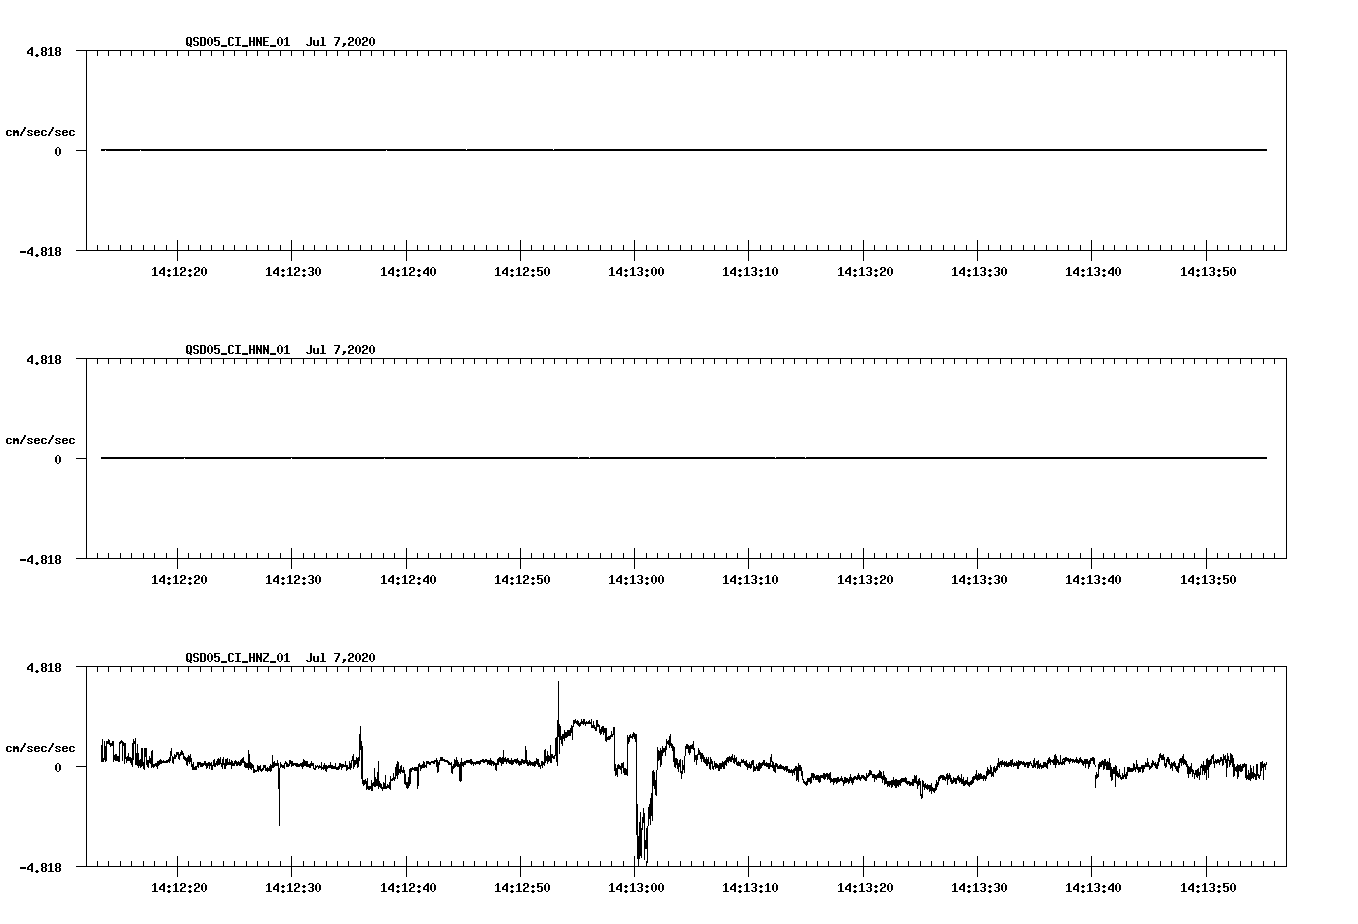Click the 14:12:30 time label under HNZ plot
This screenshot has width=1358, height=924.
293,888
